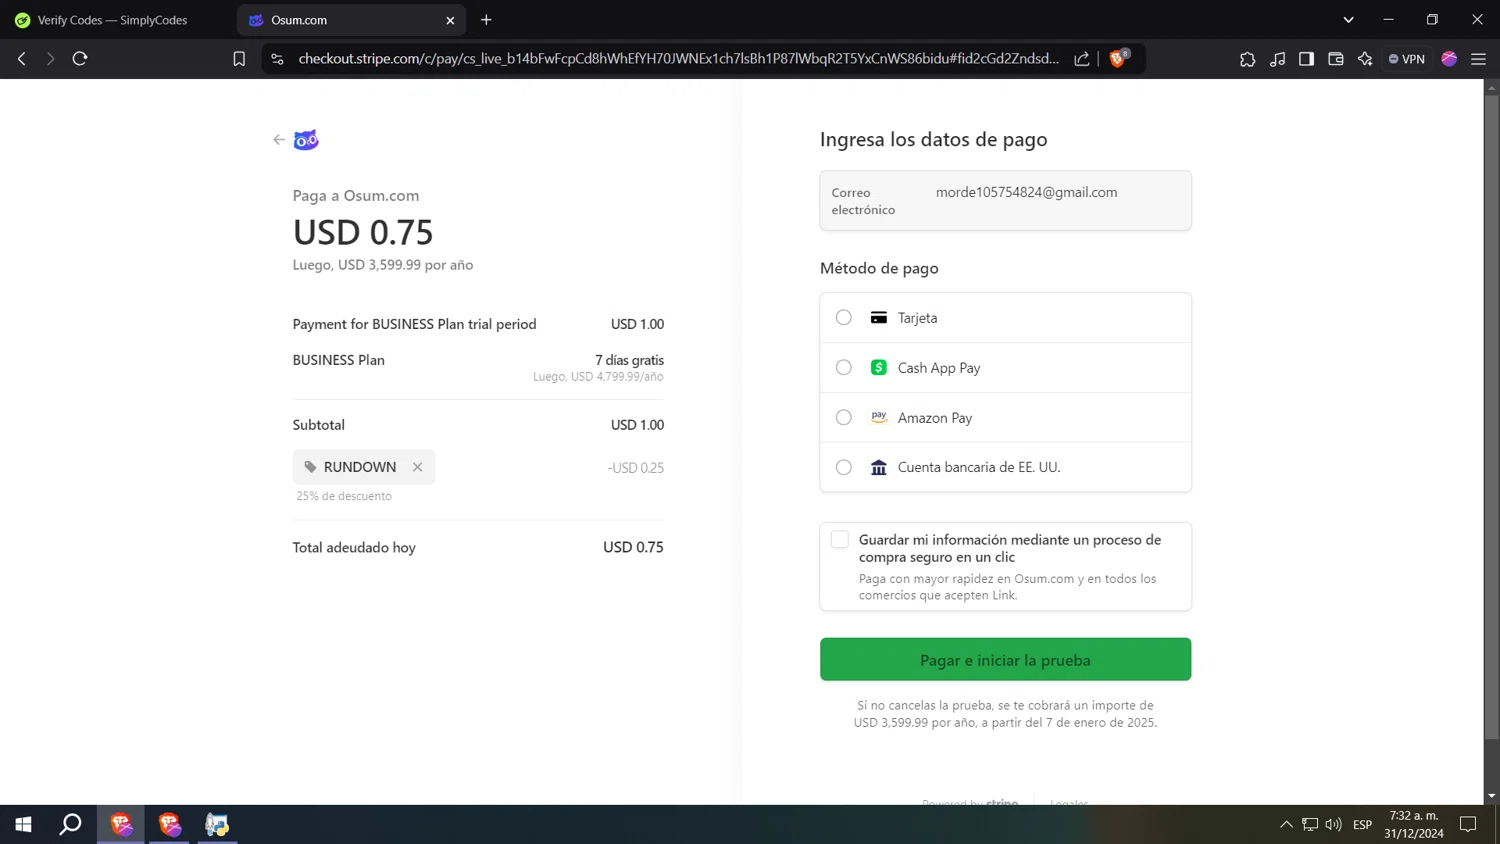
Task: Click the 'Total adeudado hoy' label
Action: point(354,547)
